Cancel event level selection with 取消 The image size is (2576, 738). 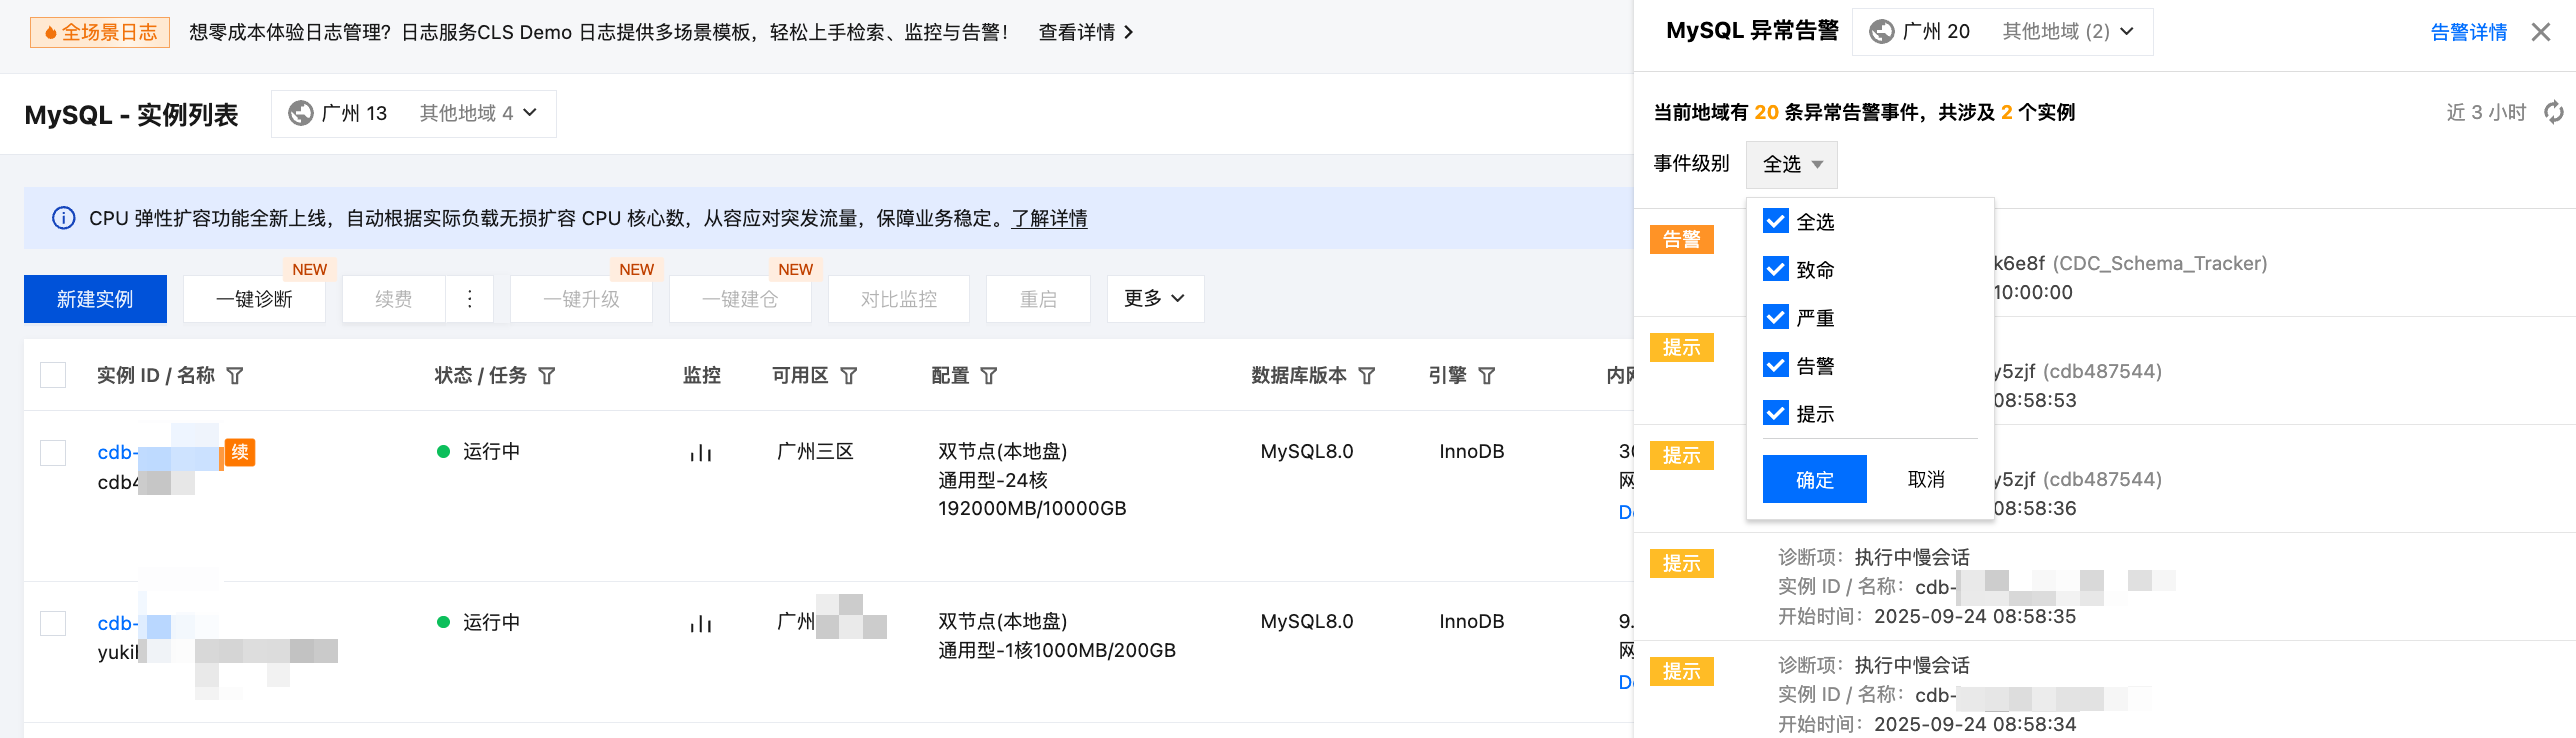(x=1926, y=479)
